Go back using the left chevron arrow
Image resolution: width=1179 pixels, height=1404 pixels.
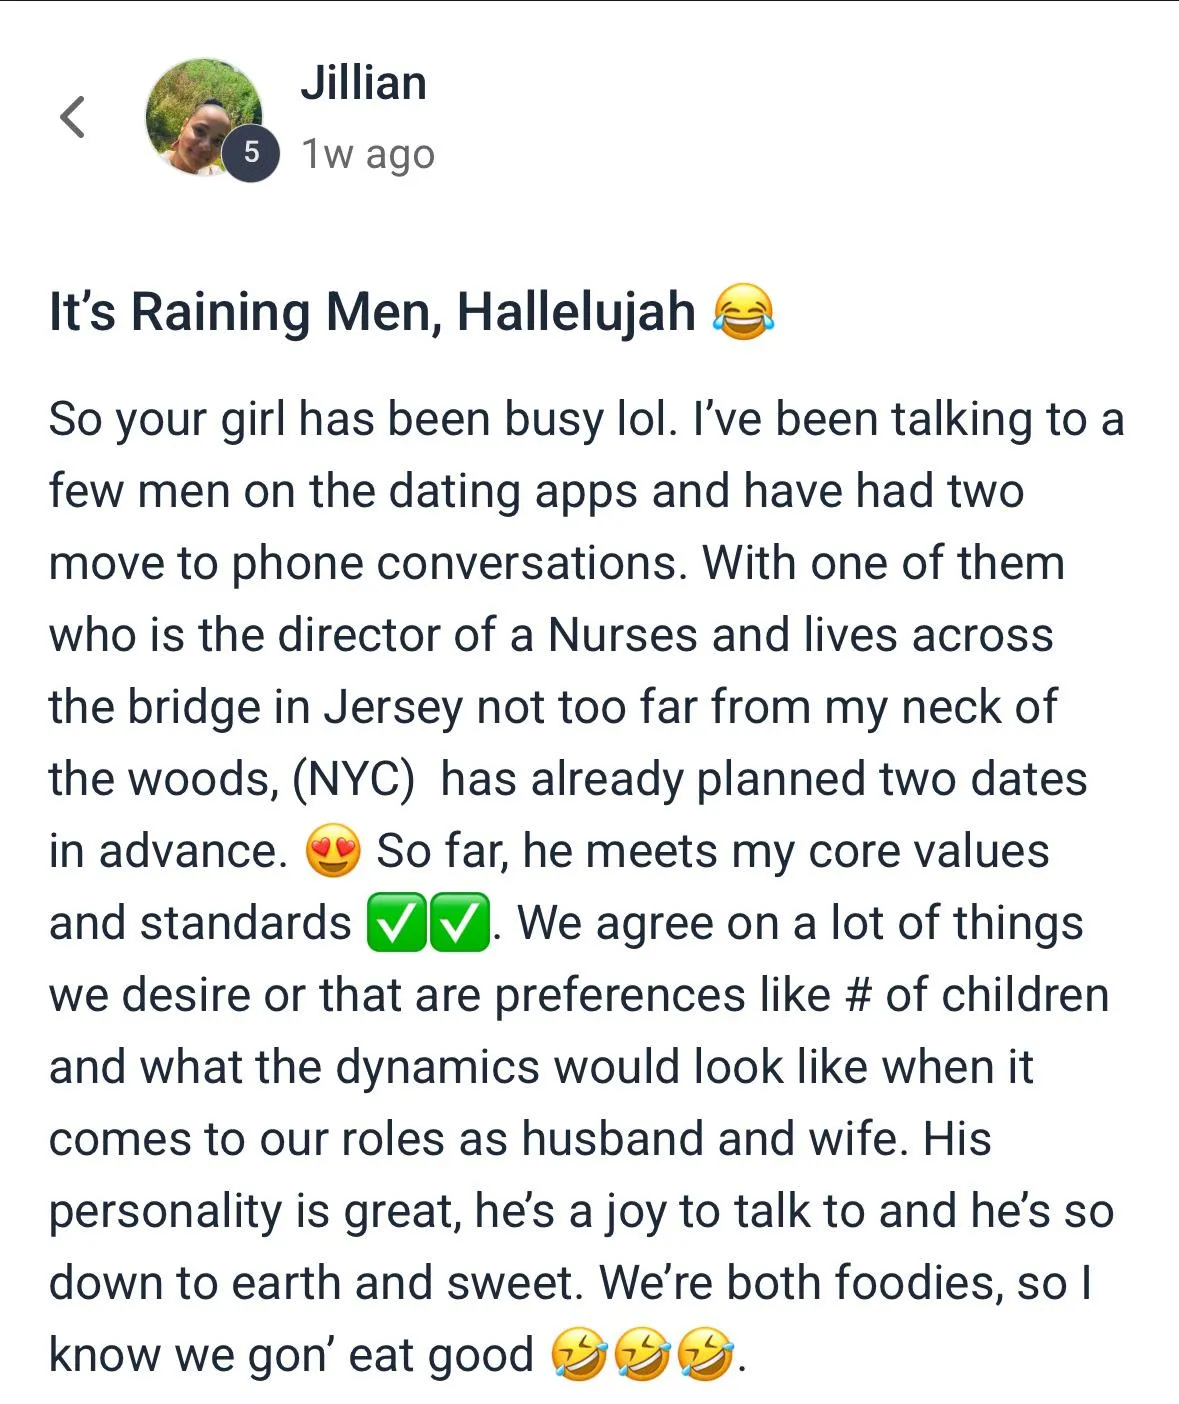coord(72,117)
